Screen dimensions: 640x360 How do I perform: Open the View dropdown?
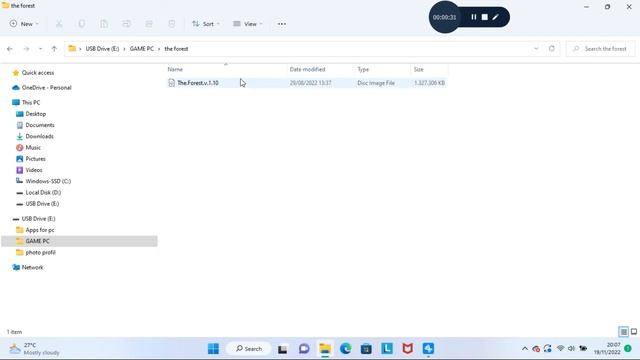[247, 24]
